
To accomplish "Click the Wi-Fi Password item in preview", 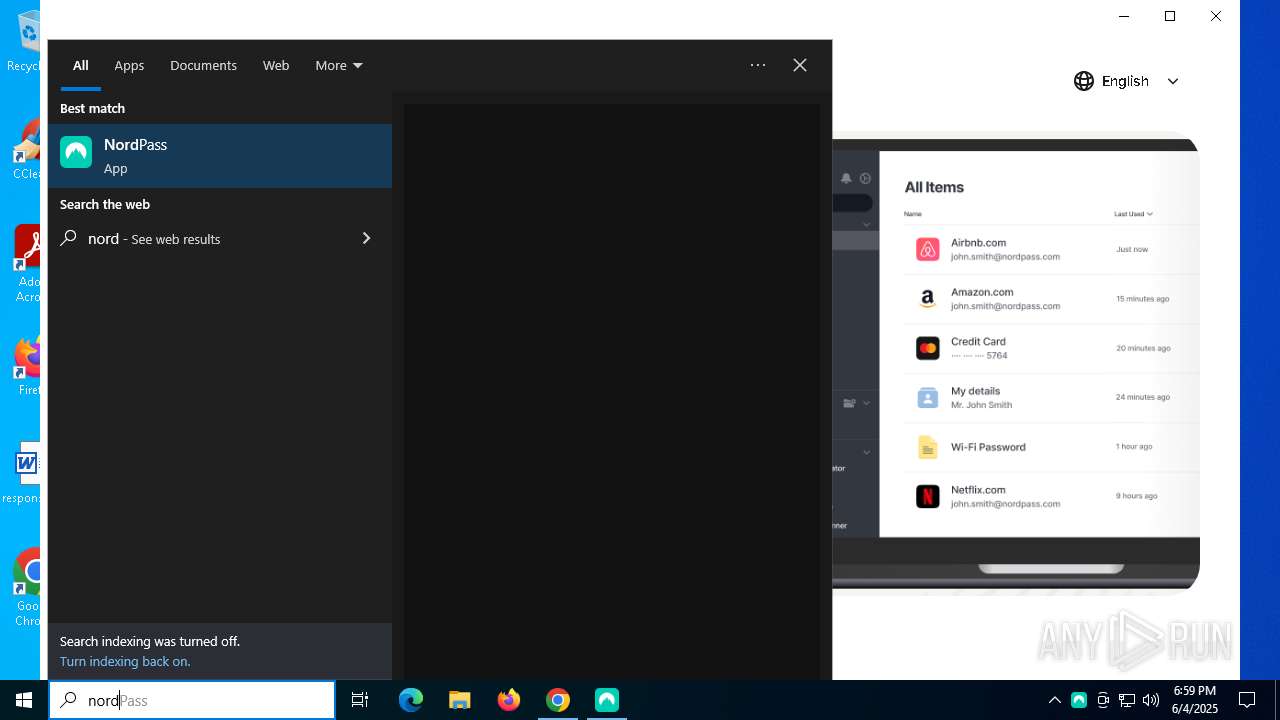I will click(1050, 447).
